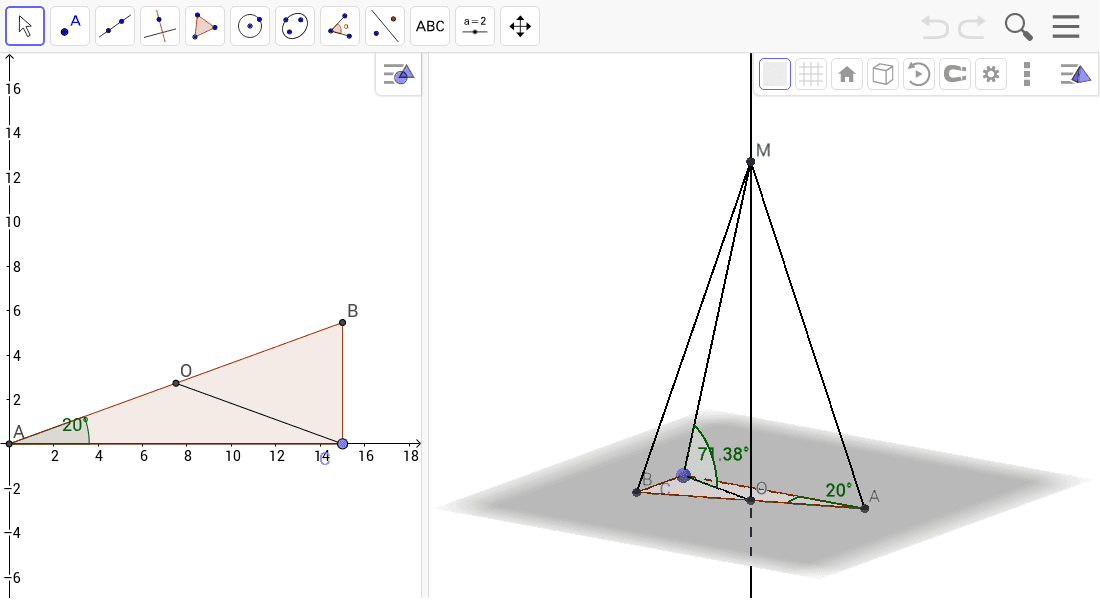
Task: Select the Reflect about line tool
Action: click(x=384, y=27)
